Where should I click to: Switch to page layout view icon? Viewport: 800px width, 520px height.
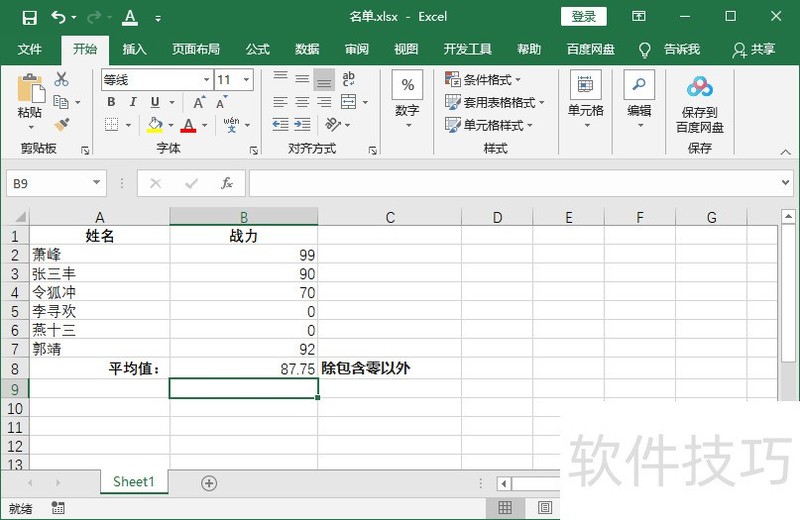pyautogui.click(x=544, y=507)
